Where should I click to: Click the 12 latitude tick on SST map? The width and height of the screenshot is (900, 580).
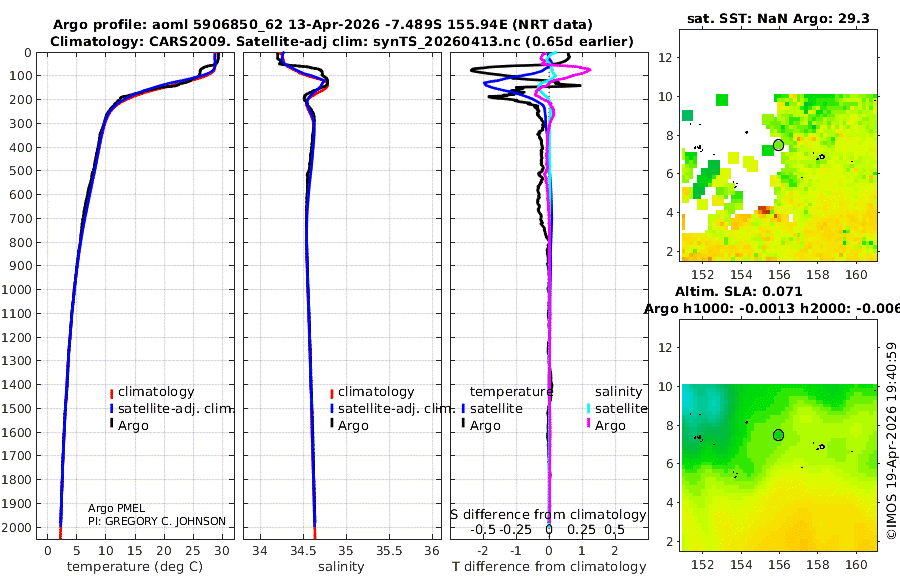tap(665, 57)
